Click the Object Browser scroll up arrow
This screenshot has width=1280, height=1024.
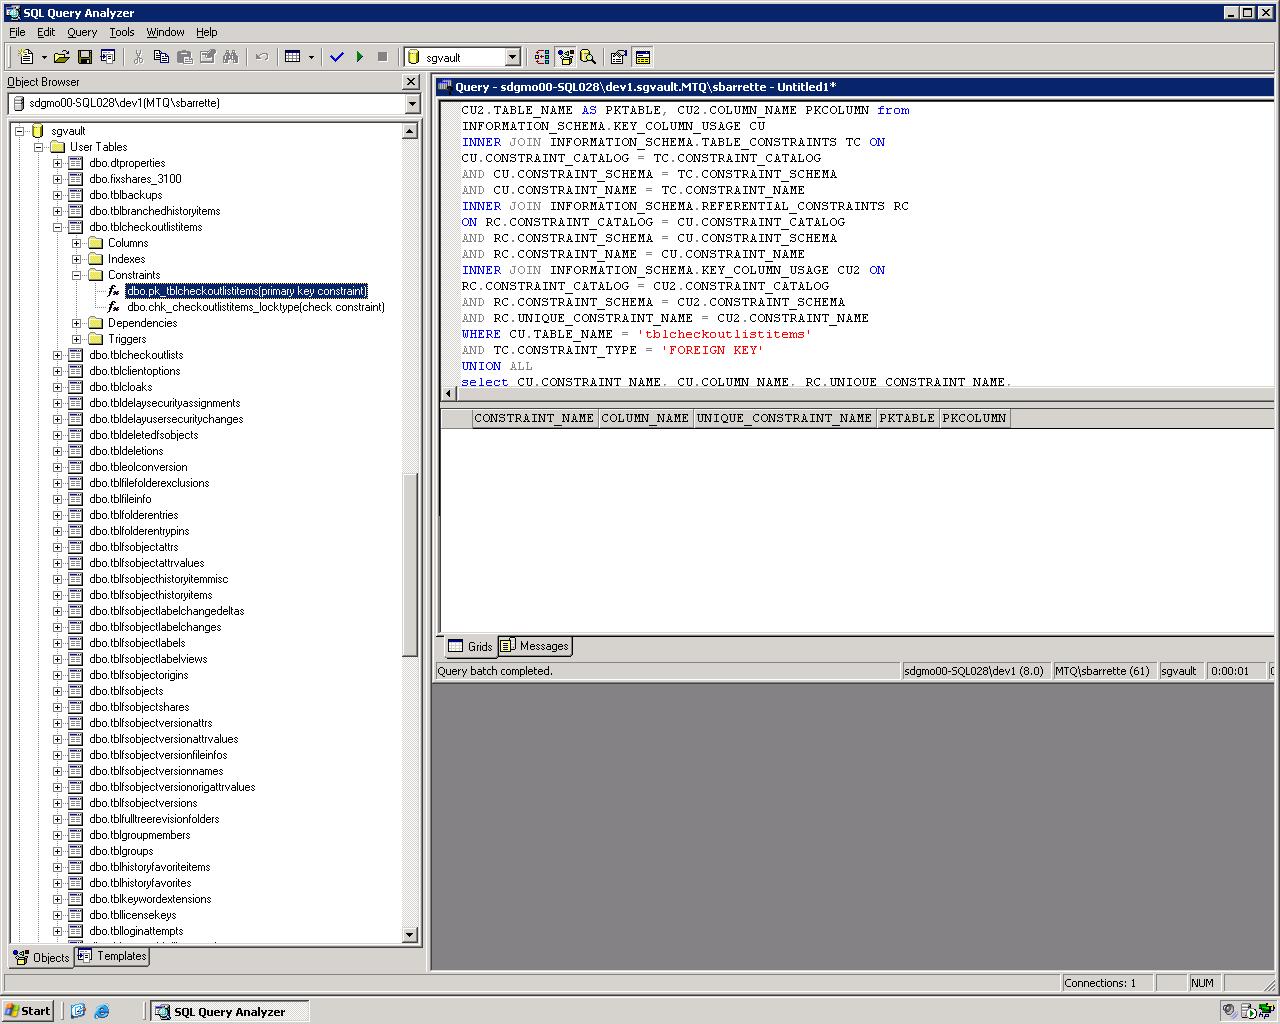click(410, 131)
